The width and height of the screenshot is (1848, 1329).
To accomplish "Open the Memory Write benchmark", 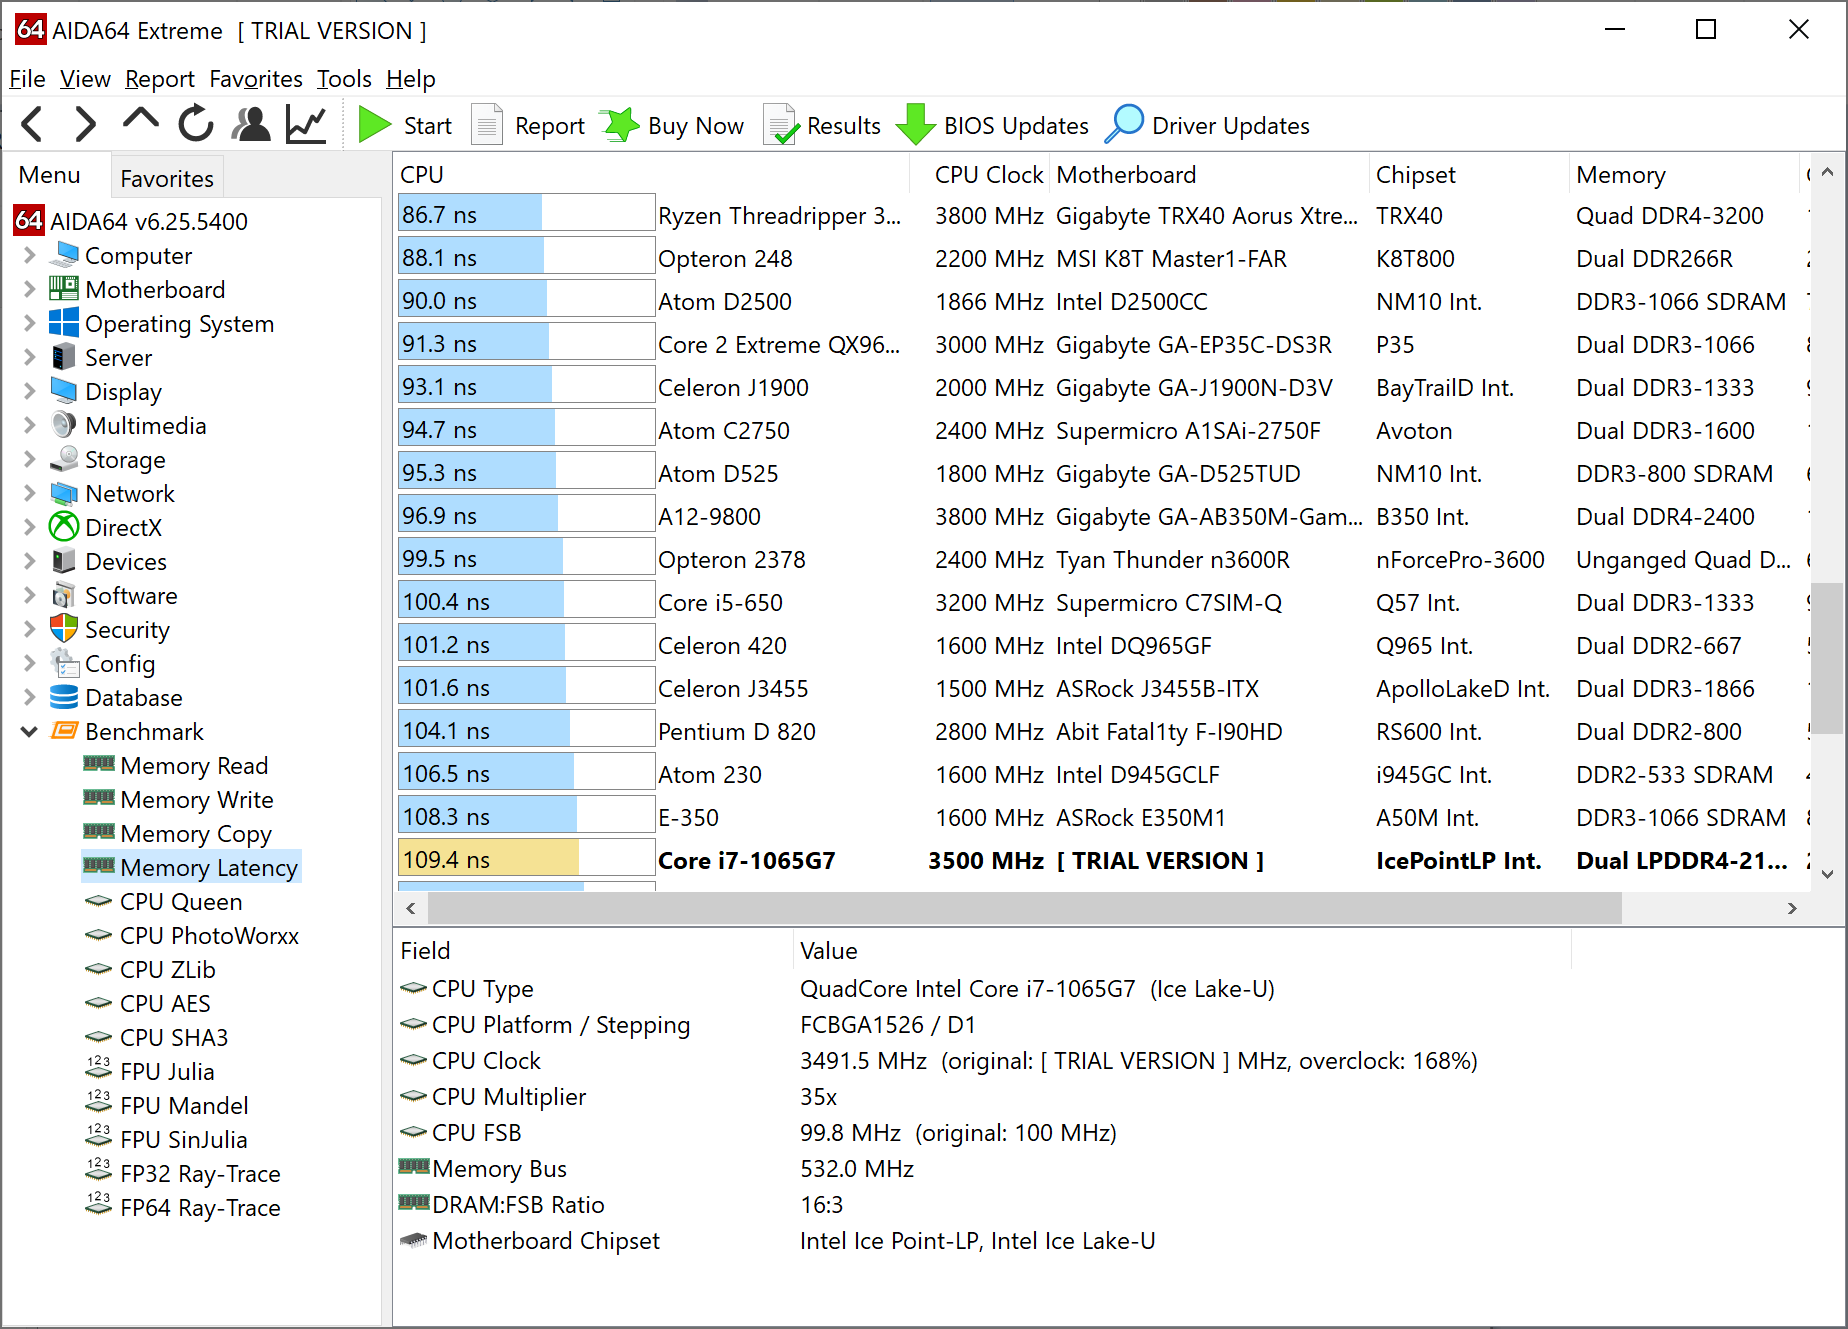I will tap(179, 800).
